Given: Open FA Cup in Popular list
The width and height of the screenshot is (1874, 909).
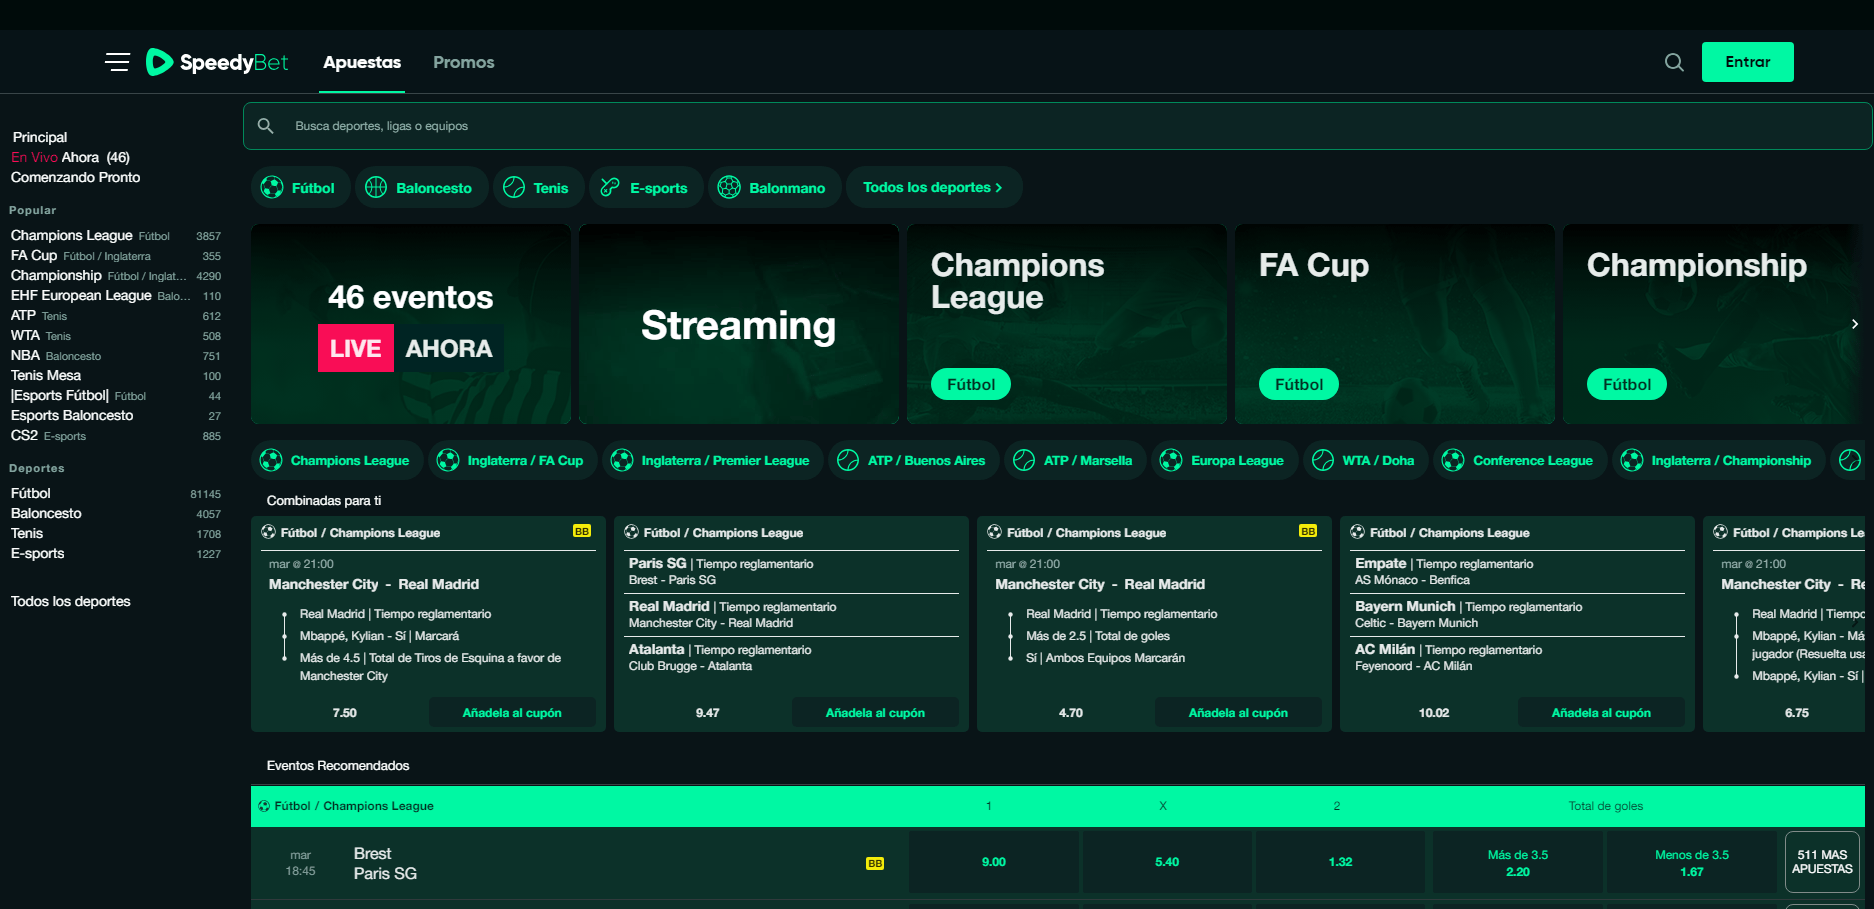Looking at the screenshot, I should point(116,256).
